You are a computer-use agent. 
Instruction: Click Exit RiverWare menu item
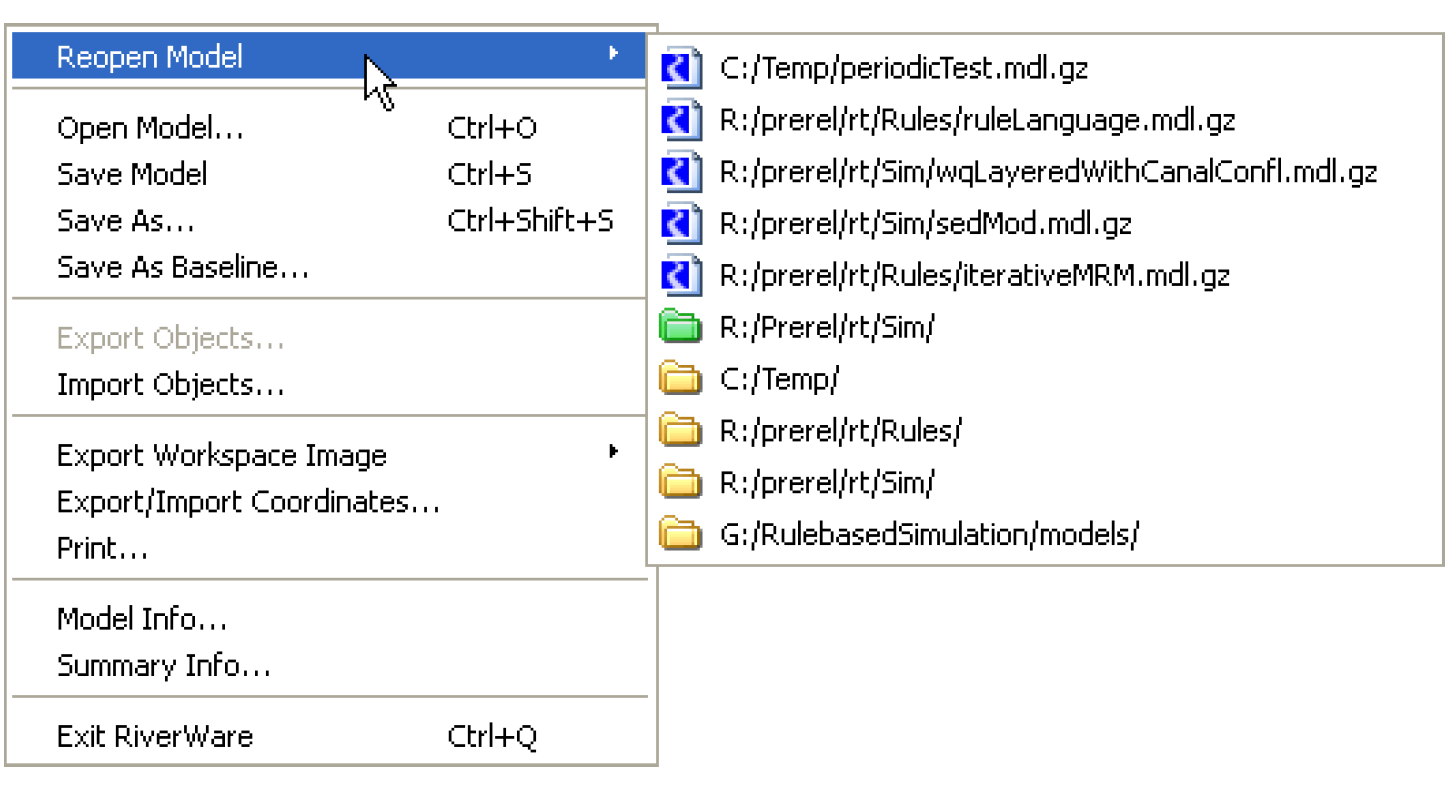155,737
